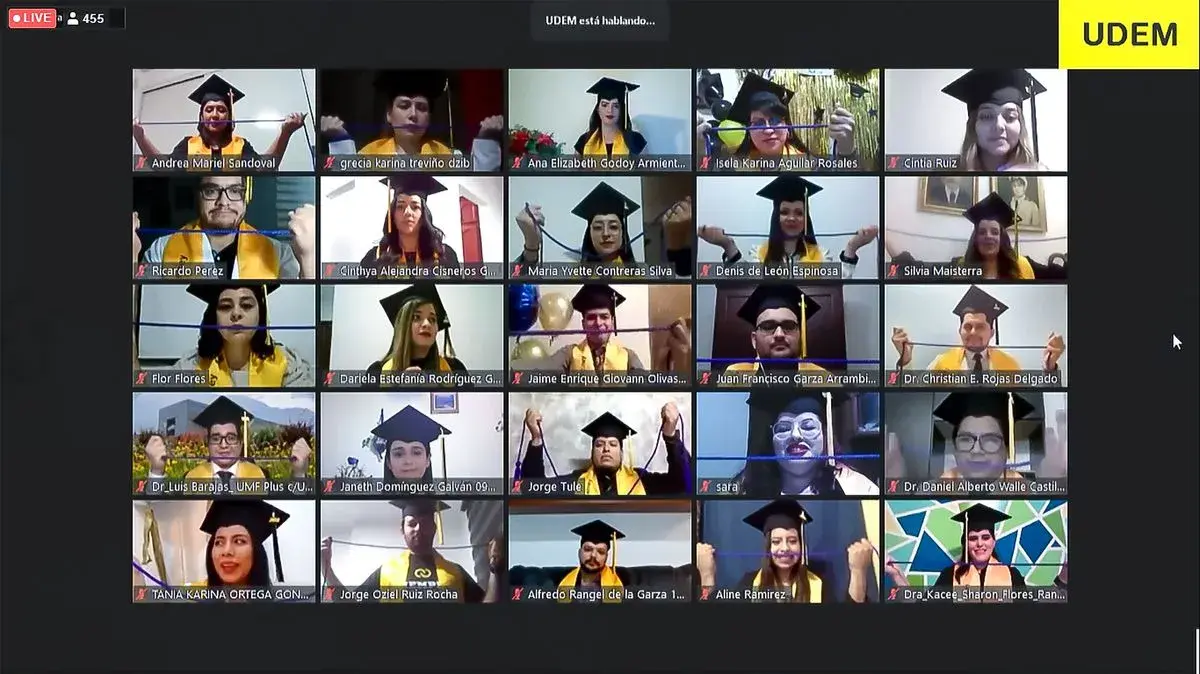Click muted microphone icon beside Jorge Tule

[x=518, y=487]
